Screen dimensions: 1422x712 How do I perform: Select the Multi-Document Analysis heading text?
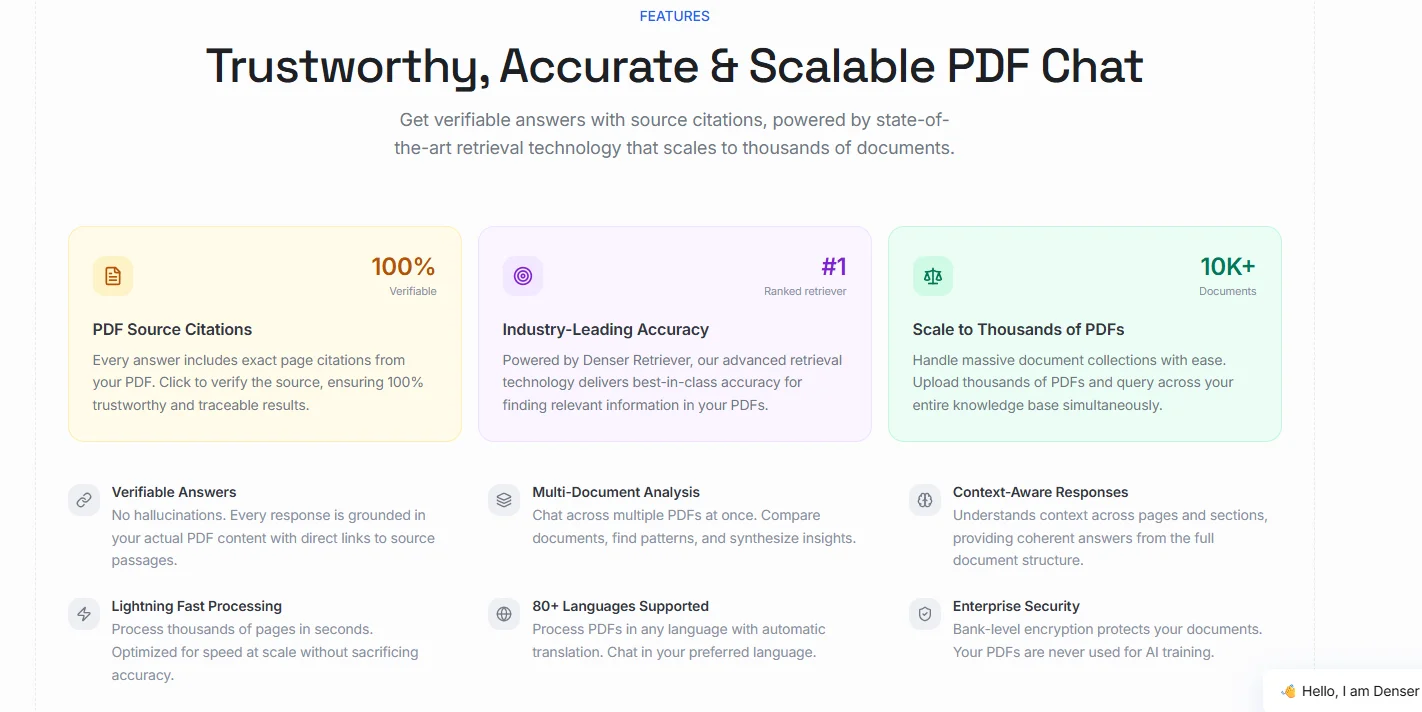click(x=616, y=492)
